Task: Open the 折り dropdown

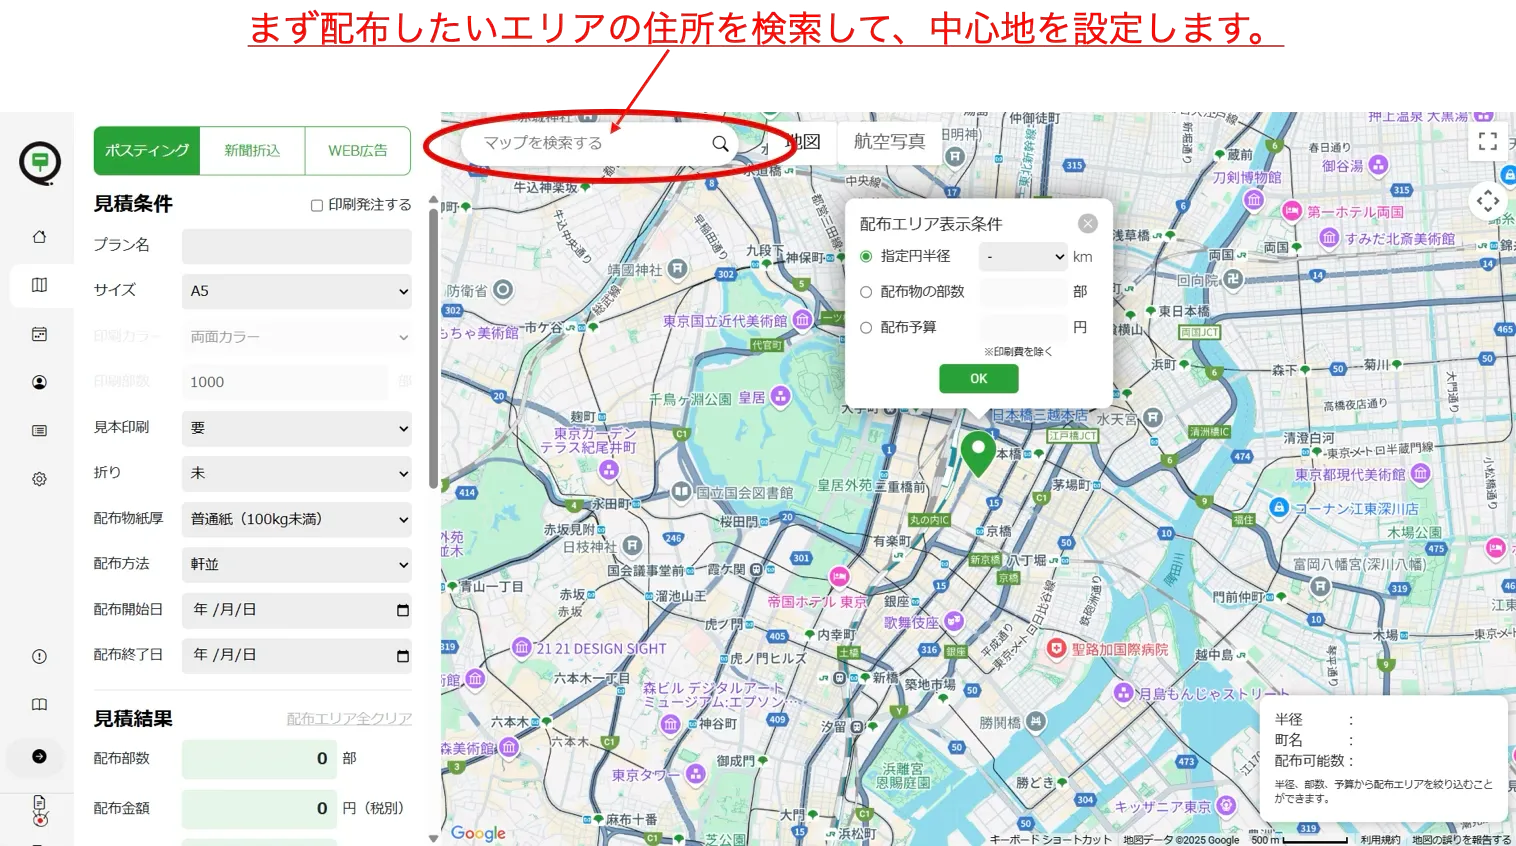Action: tap(297, 473)
